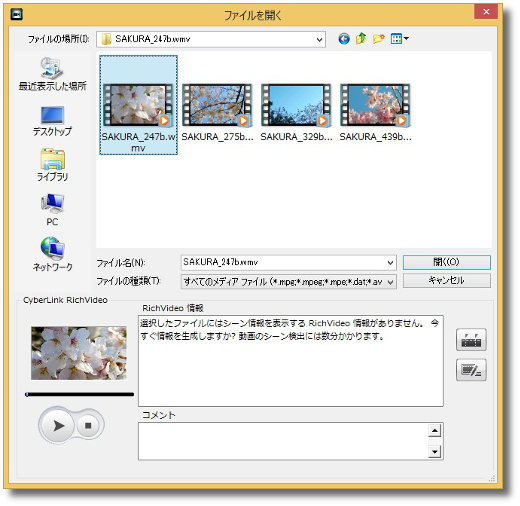Select the PC sidebar shortcut
520x506 pixels.
52,210
